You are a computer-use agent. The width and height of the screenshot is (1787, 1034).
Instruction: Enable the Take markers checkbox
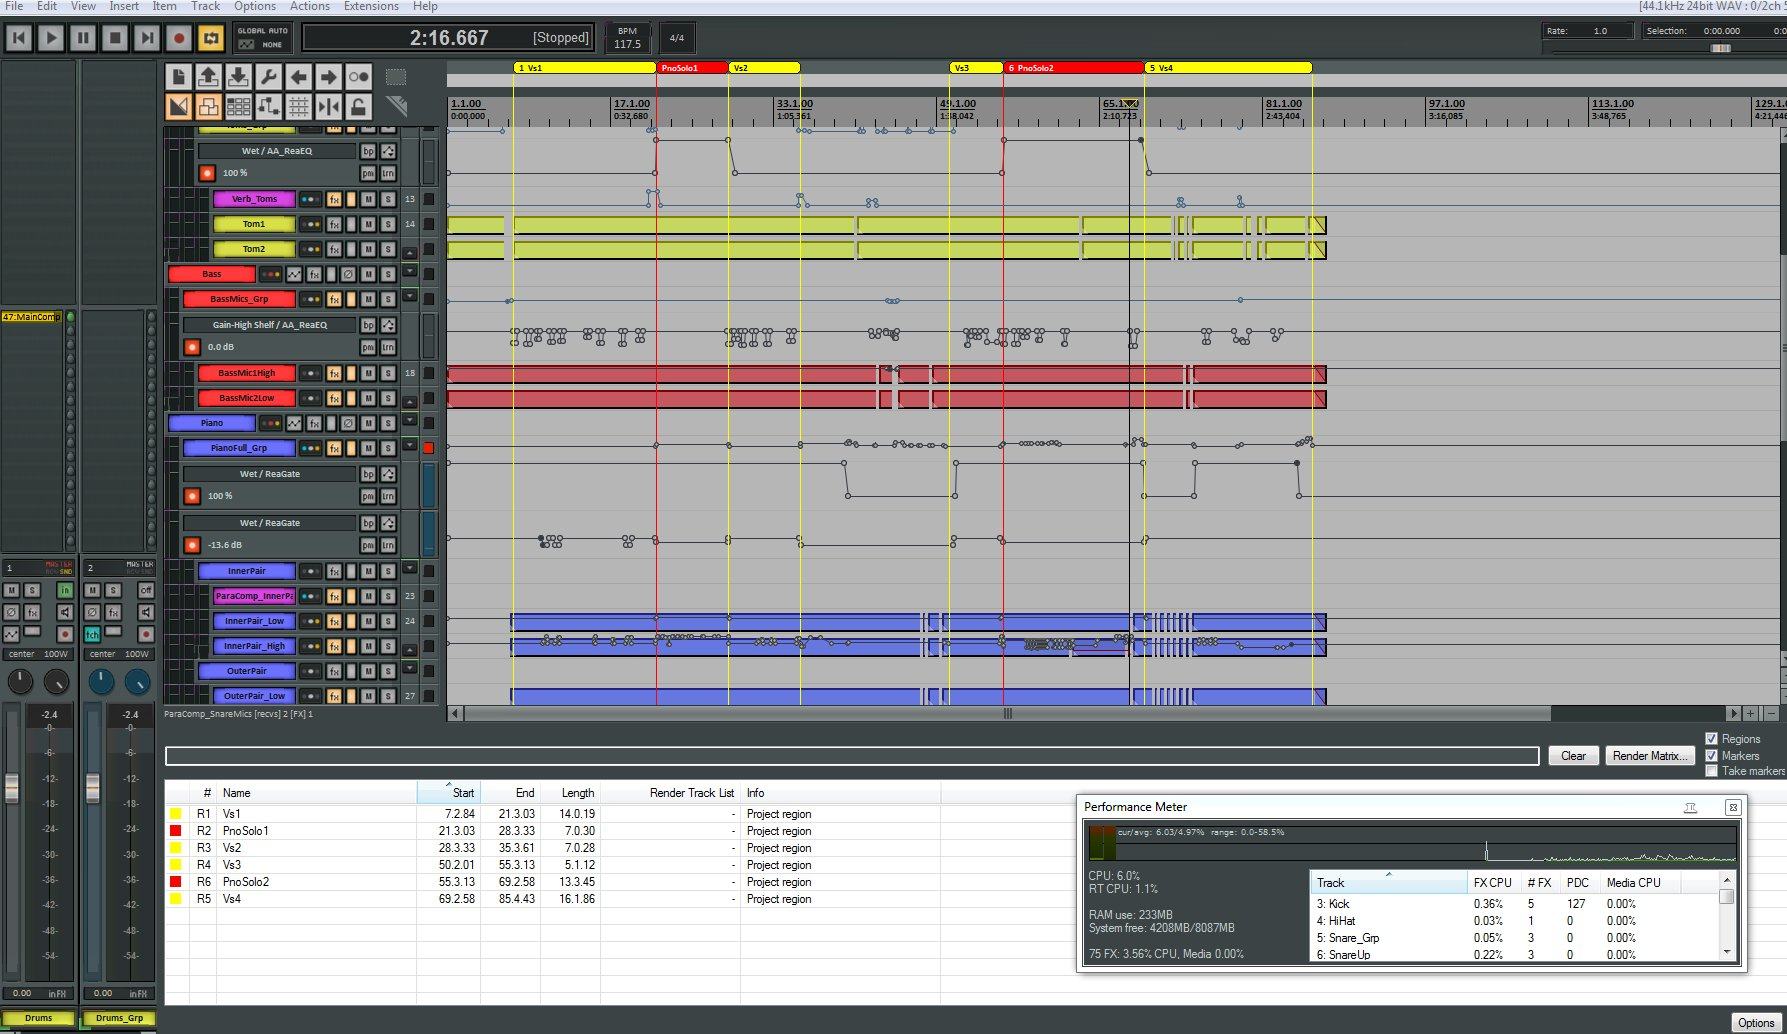click(1711, 771)
